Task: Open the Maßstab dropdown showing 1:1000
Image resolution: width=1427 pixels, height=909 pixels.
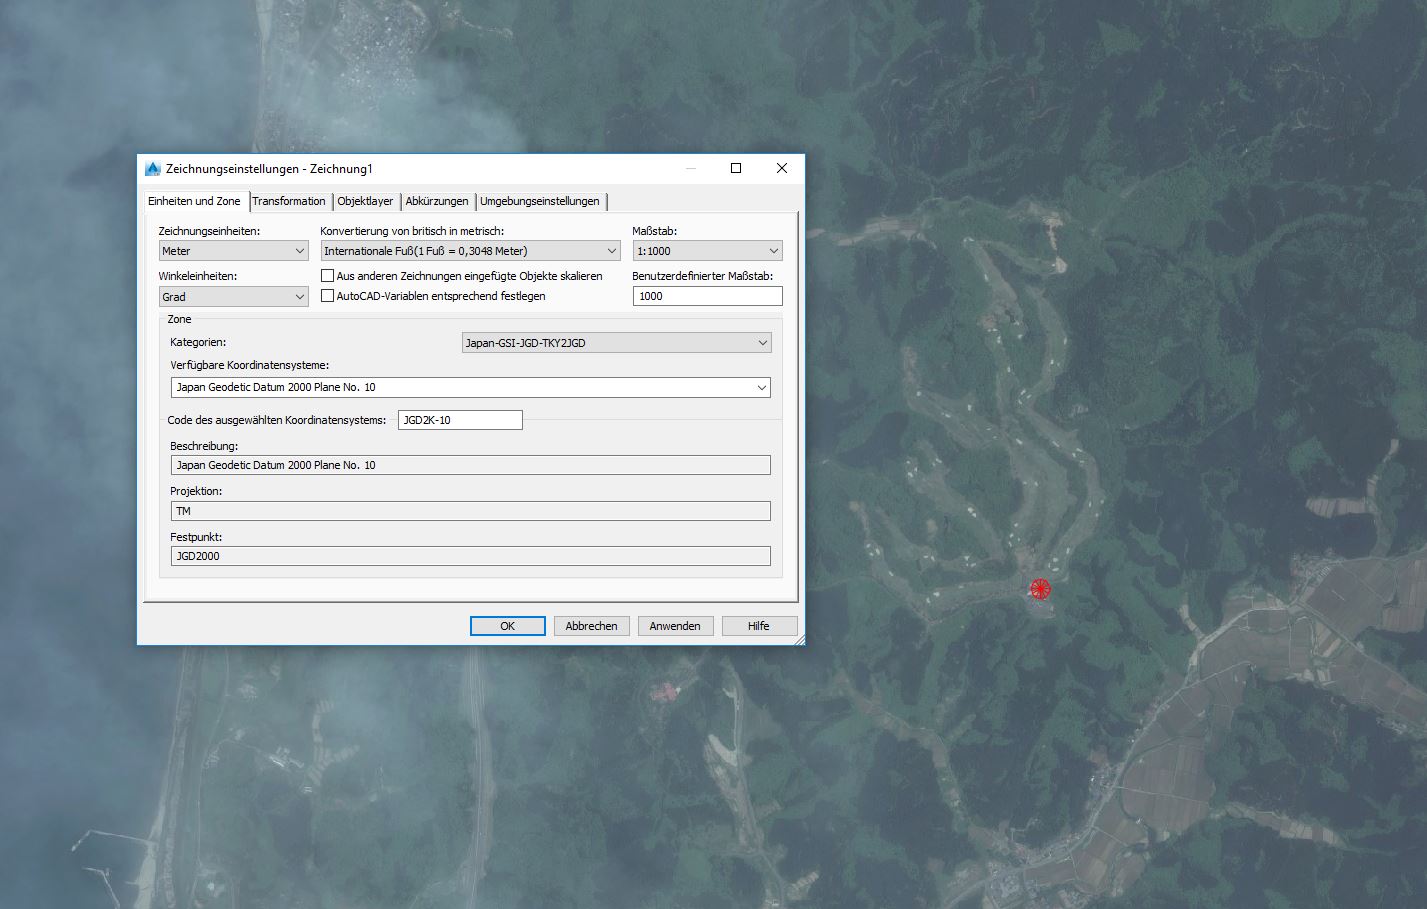Action: pyautogui.click(x=707, y=251)
